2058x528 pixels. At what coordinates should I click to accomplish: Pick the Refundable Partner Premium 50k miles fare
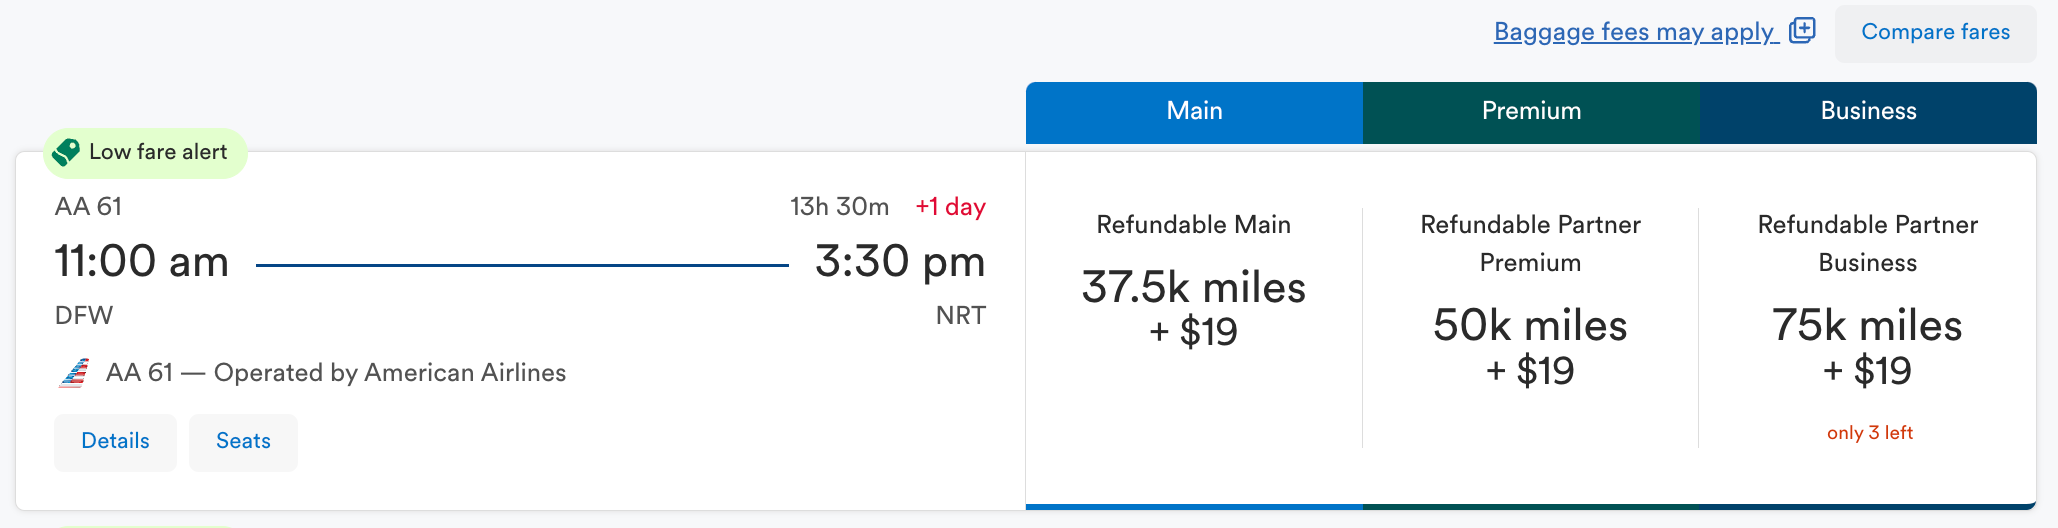(1530, 345)
